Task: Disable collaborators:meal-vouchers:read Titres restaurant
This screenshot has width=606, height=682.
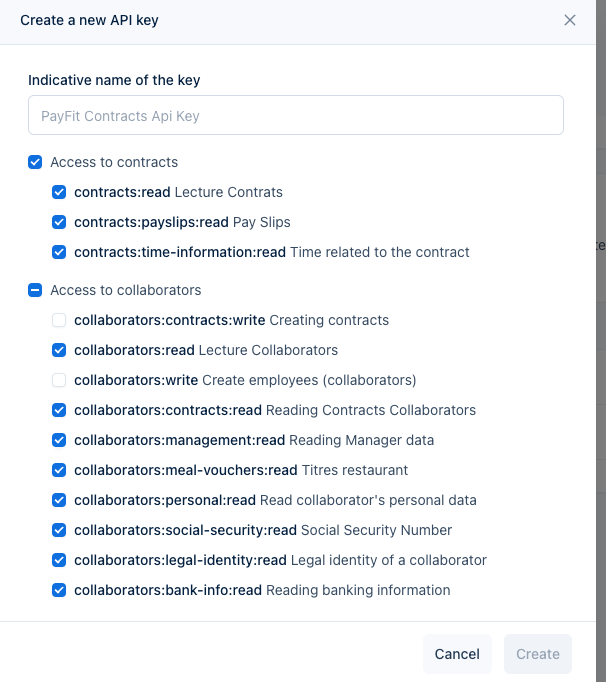Action: 59,470
